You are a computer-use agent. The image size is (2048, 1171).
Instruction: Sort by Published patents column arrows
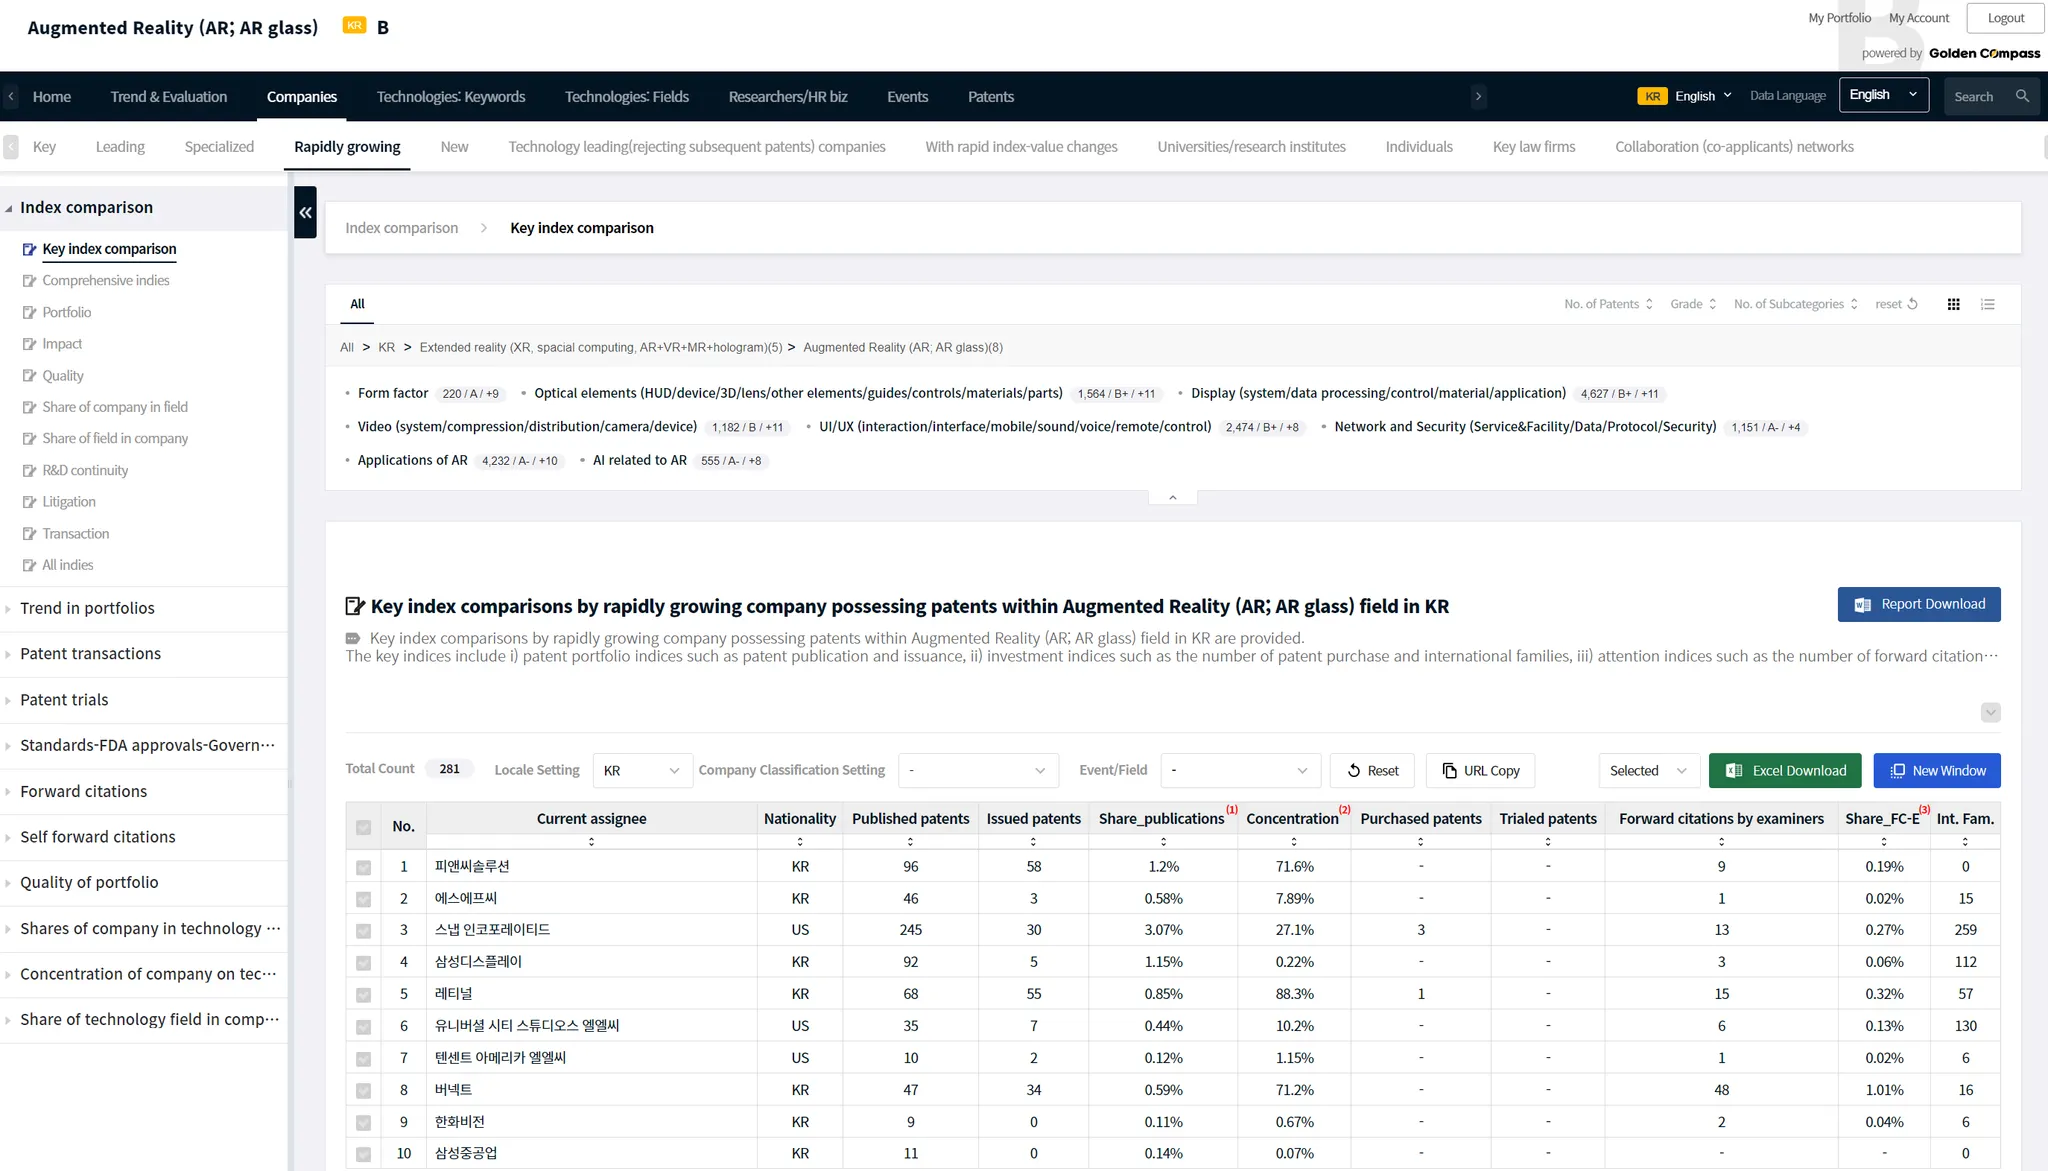coord(910,841)
